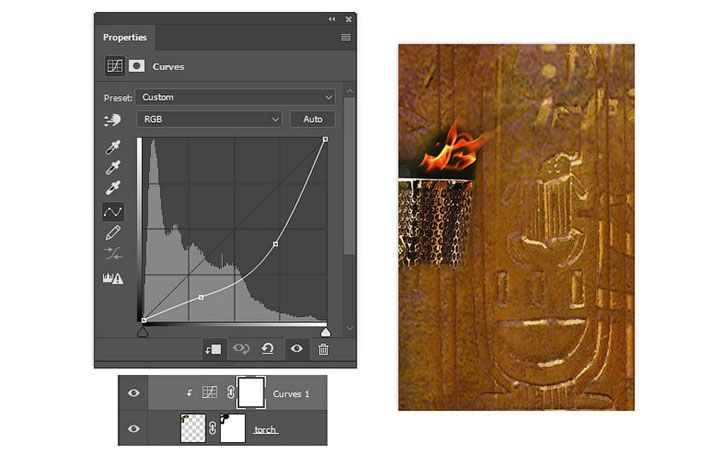Click the Curves 1 layer name
Screen dimensions: 725x455
pos(291,394)
